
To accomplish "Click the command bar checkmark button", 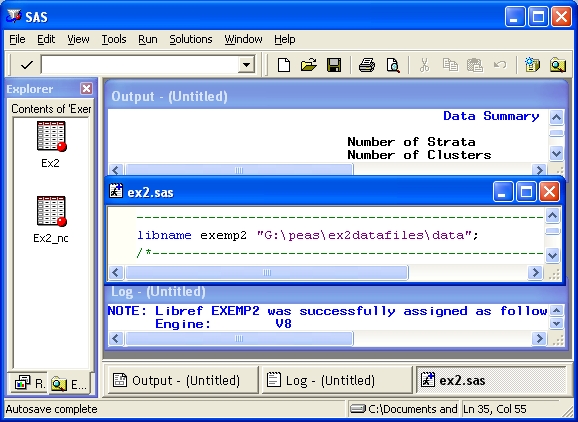I will tap(27, 66).
